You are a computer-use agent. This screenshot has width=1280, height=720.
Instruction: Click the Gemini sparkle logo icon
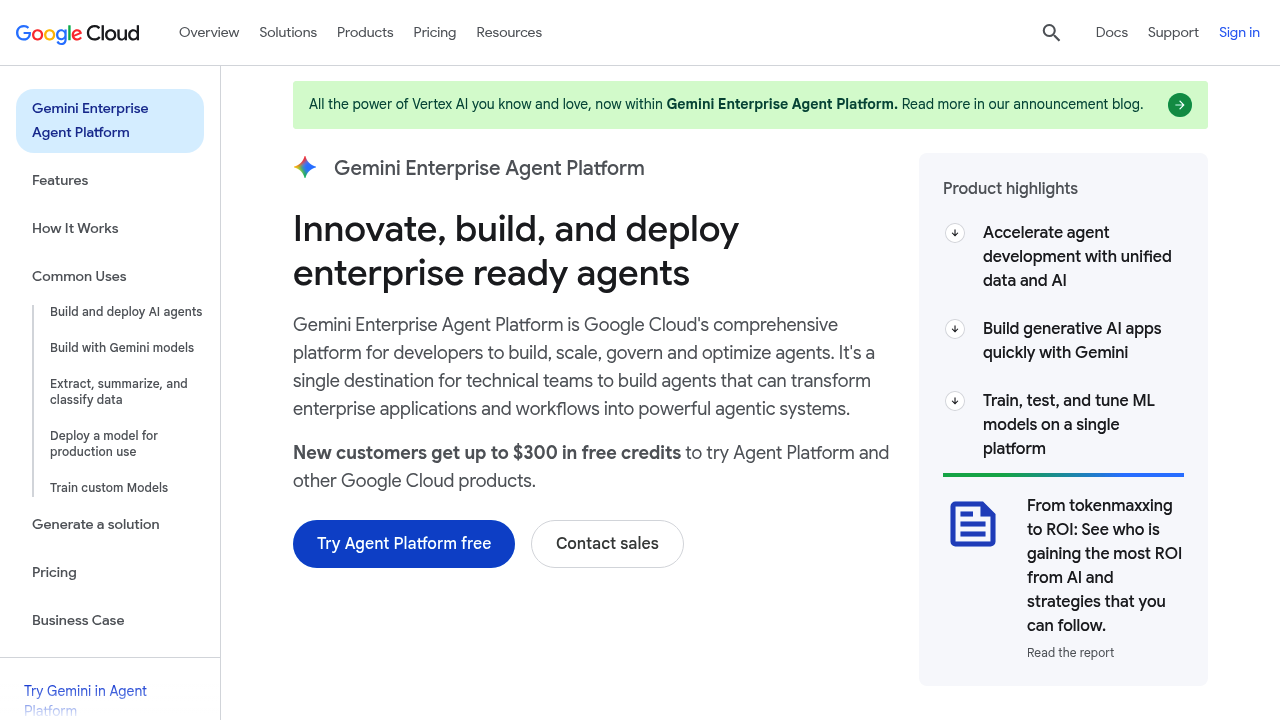(305, 168)
